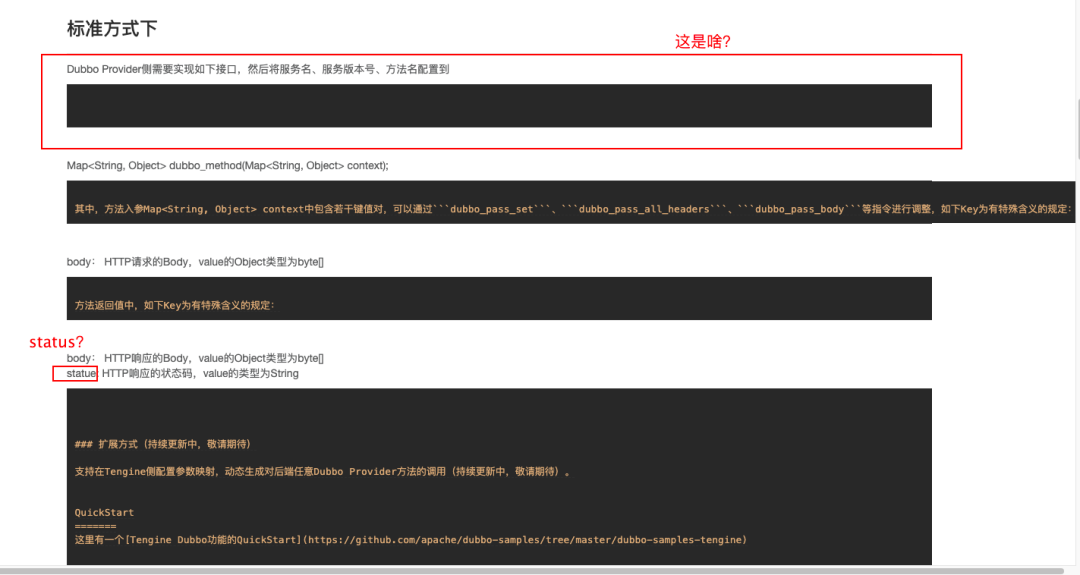1080x575 pixels.
Task: Click the horizontal scrollbar at the page bottom
Action: click(x=532, y=571)
